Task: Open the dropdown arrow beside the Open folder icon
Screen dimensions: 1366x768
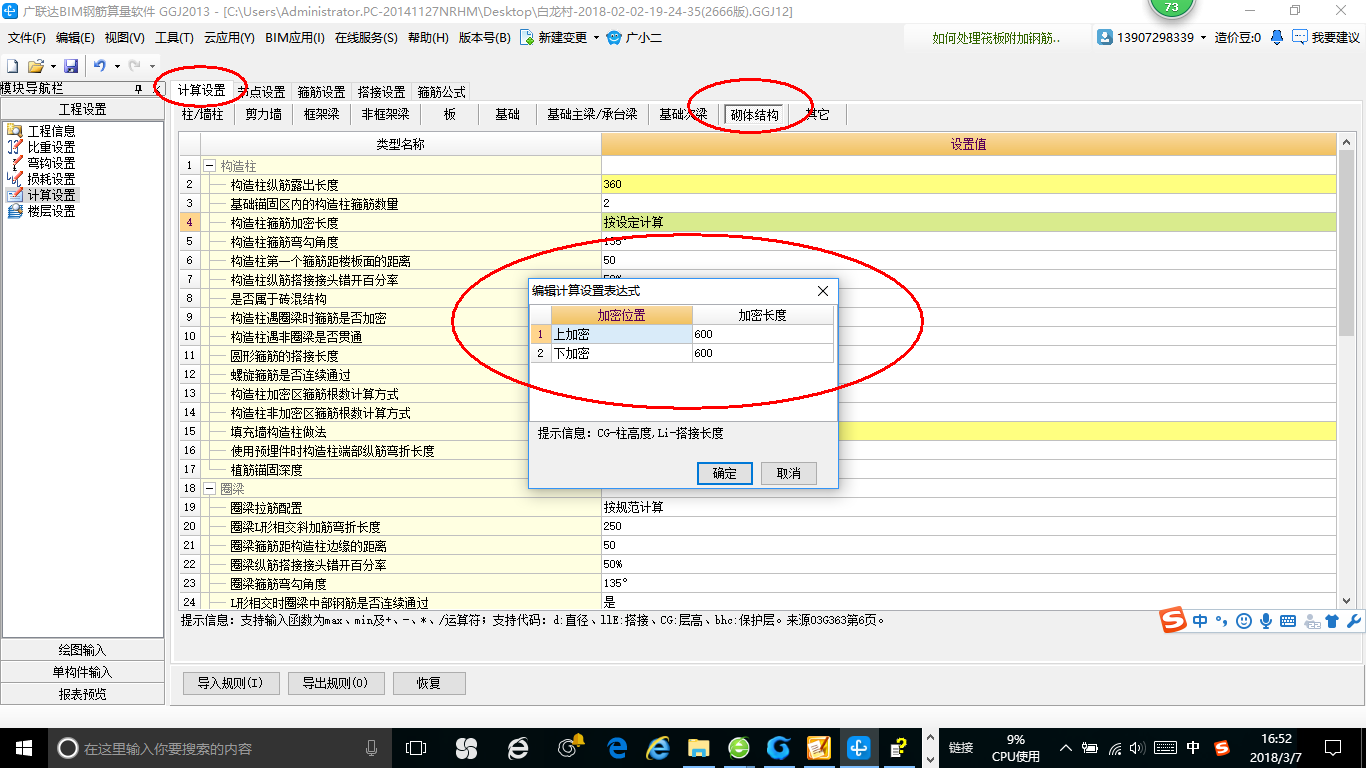Action: [x=52, y=66]
